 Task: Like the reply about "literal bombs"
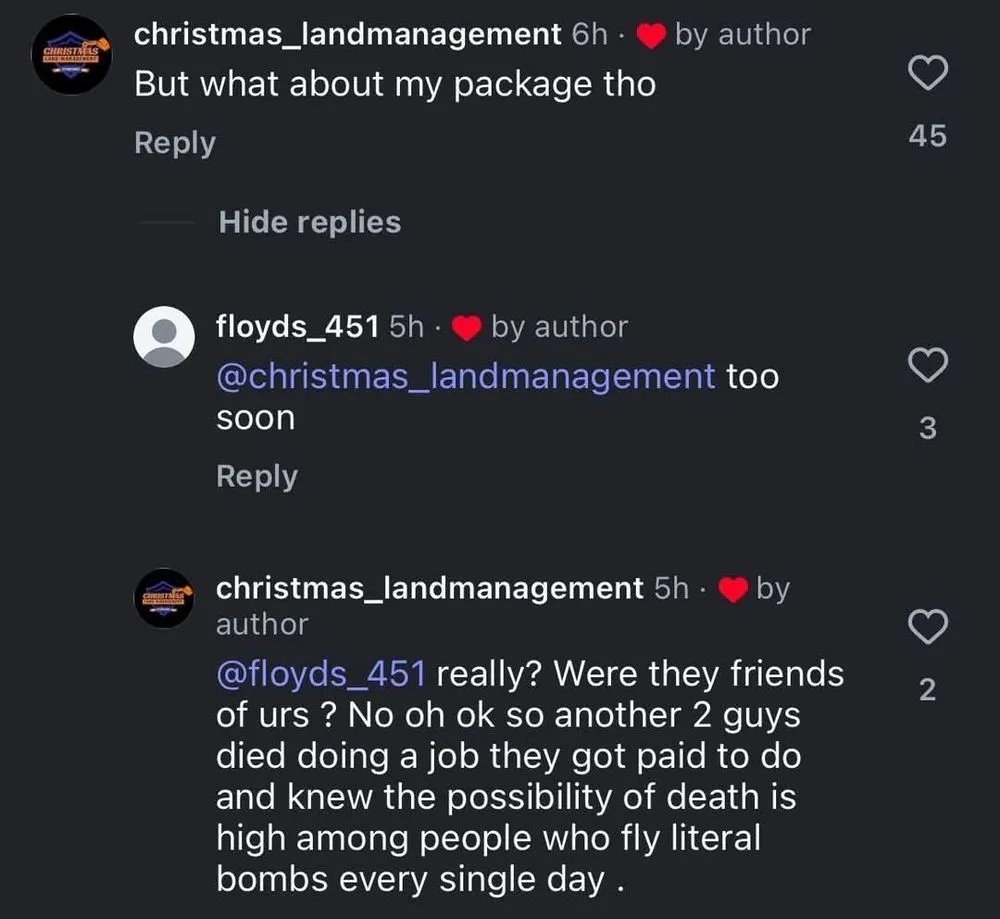[x=927, y=628]
